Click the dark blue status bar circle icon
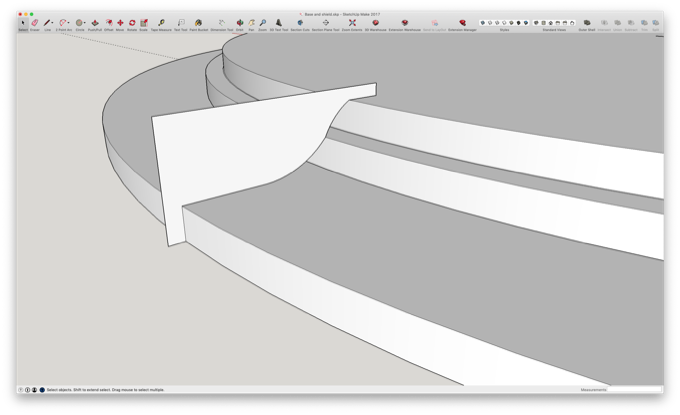Image resolution: width=680 pixels, height=415 pixels. point(42,390)
